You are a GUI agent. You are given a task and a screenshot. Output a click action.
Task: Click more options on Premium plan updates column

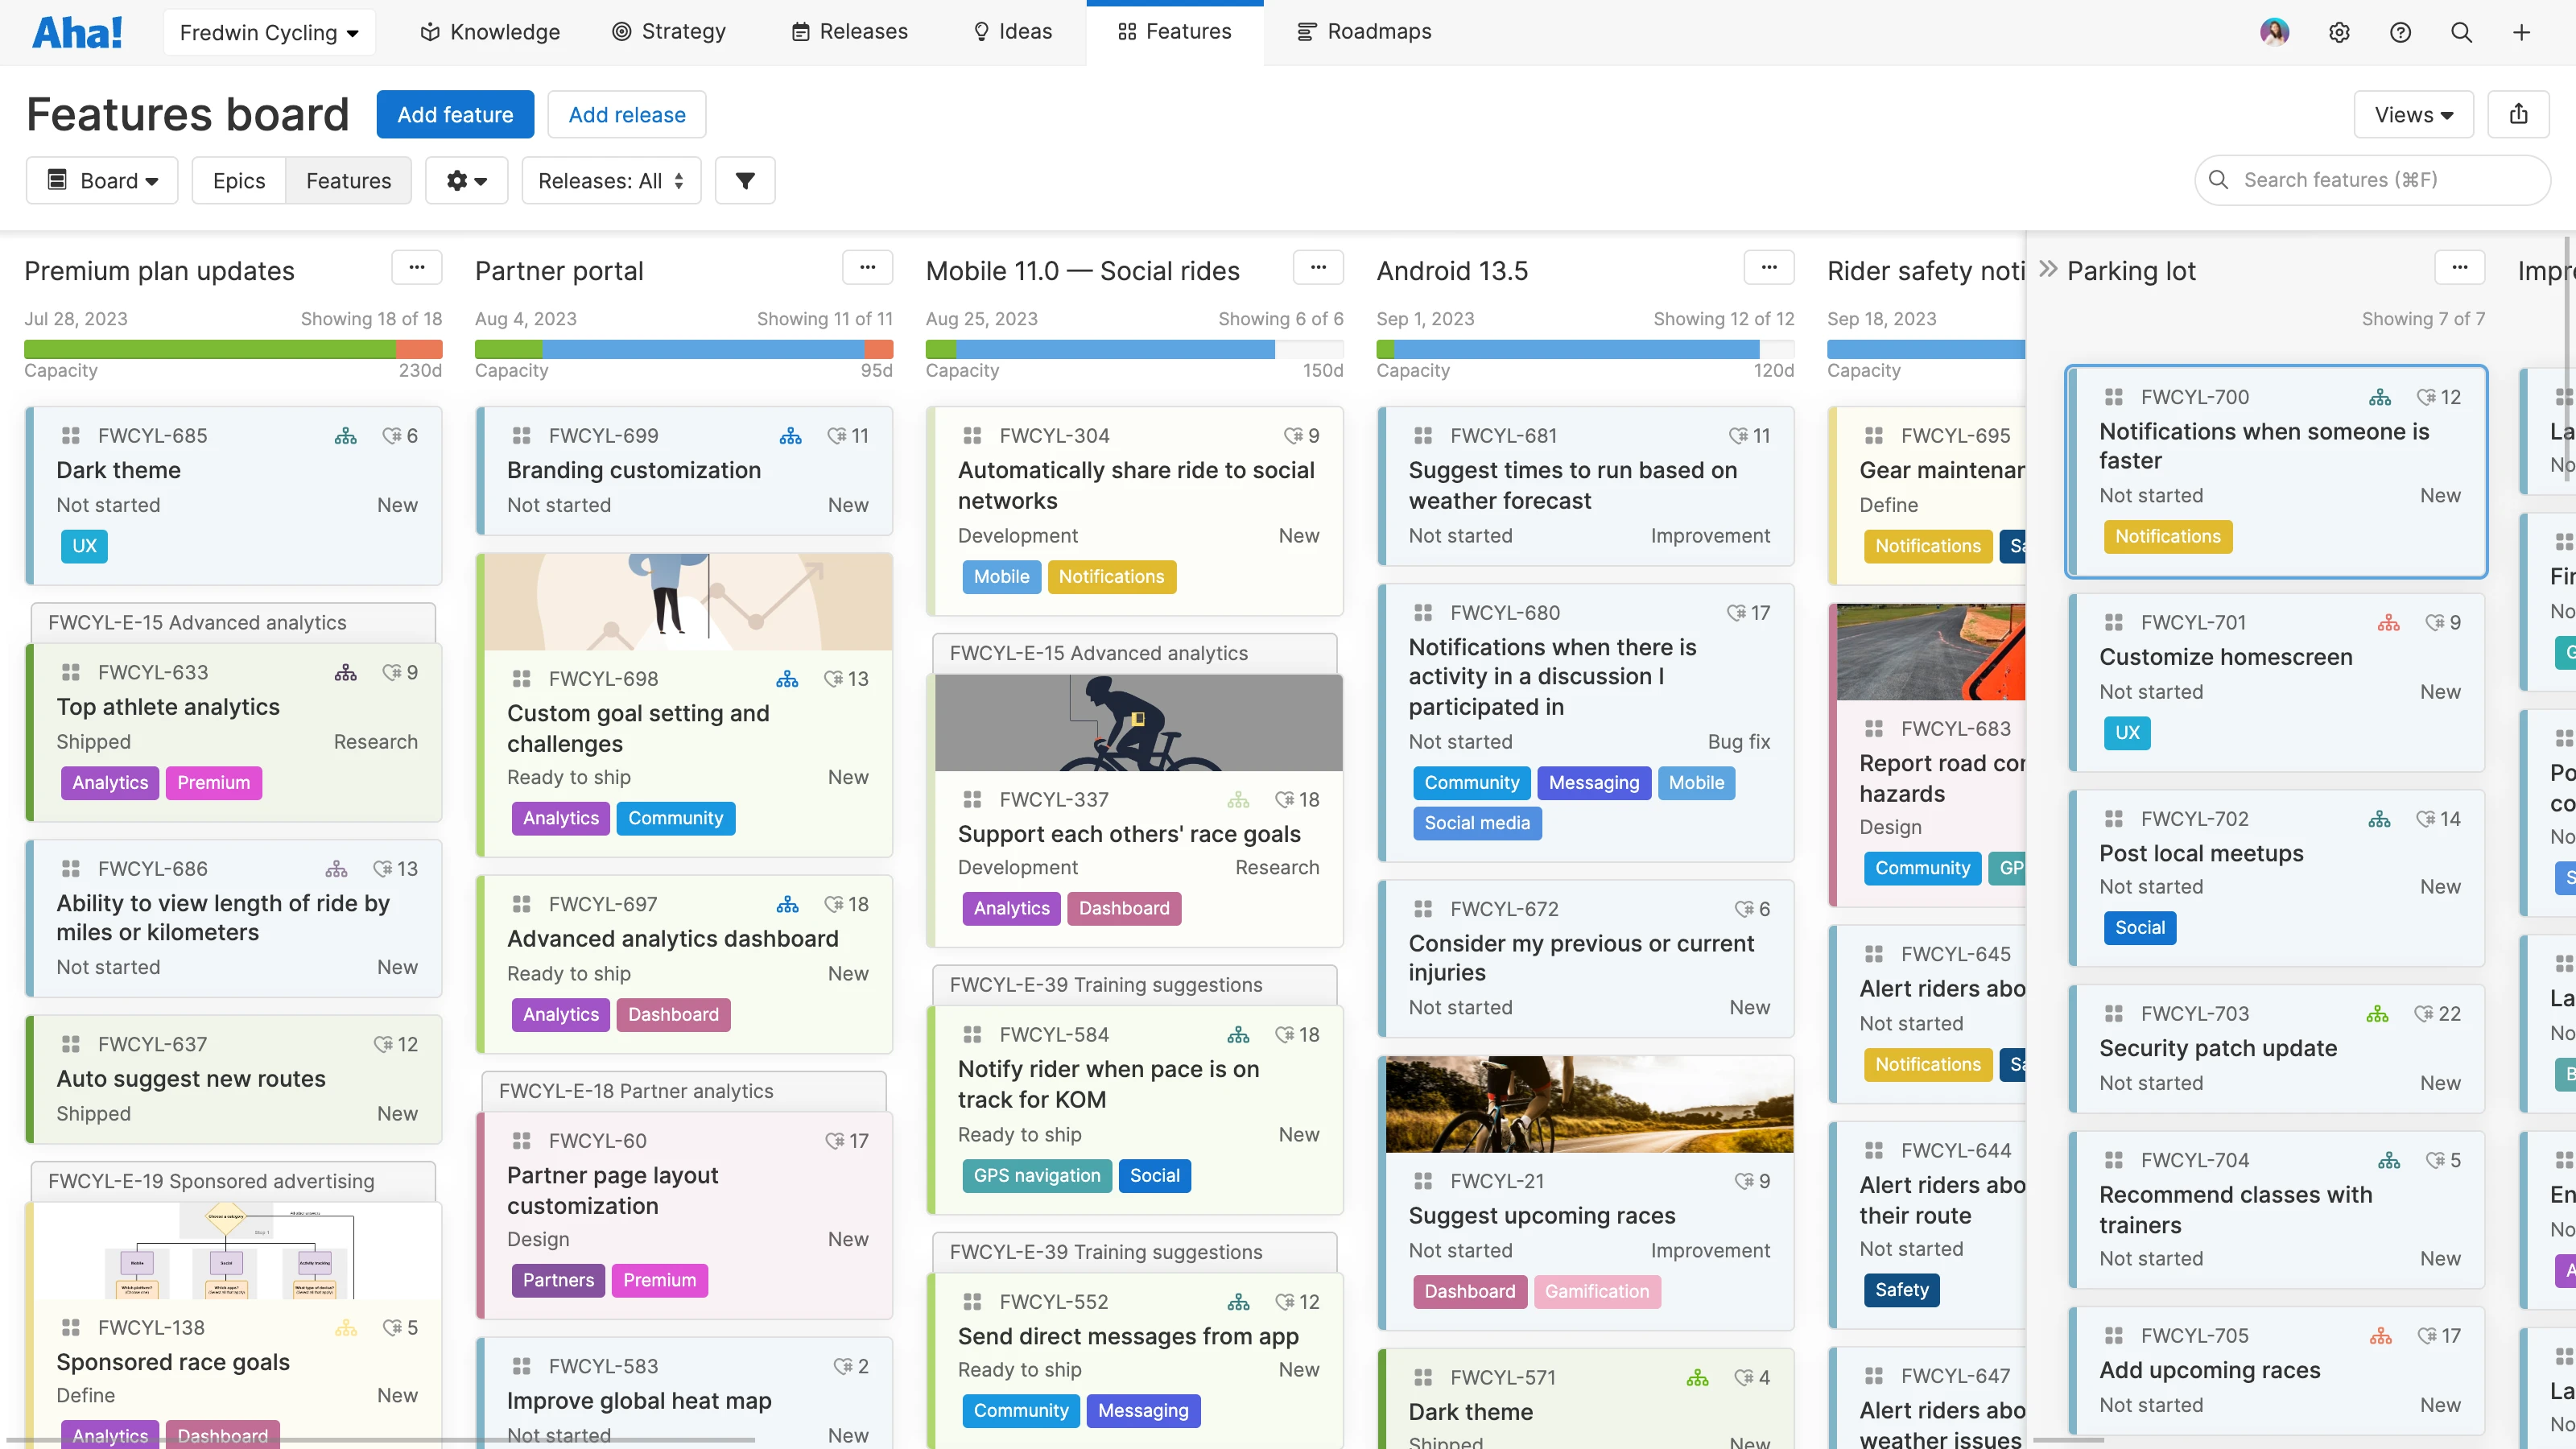[417, 267]
